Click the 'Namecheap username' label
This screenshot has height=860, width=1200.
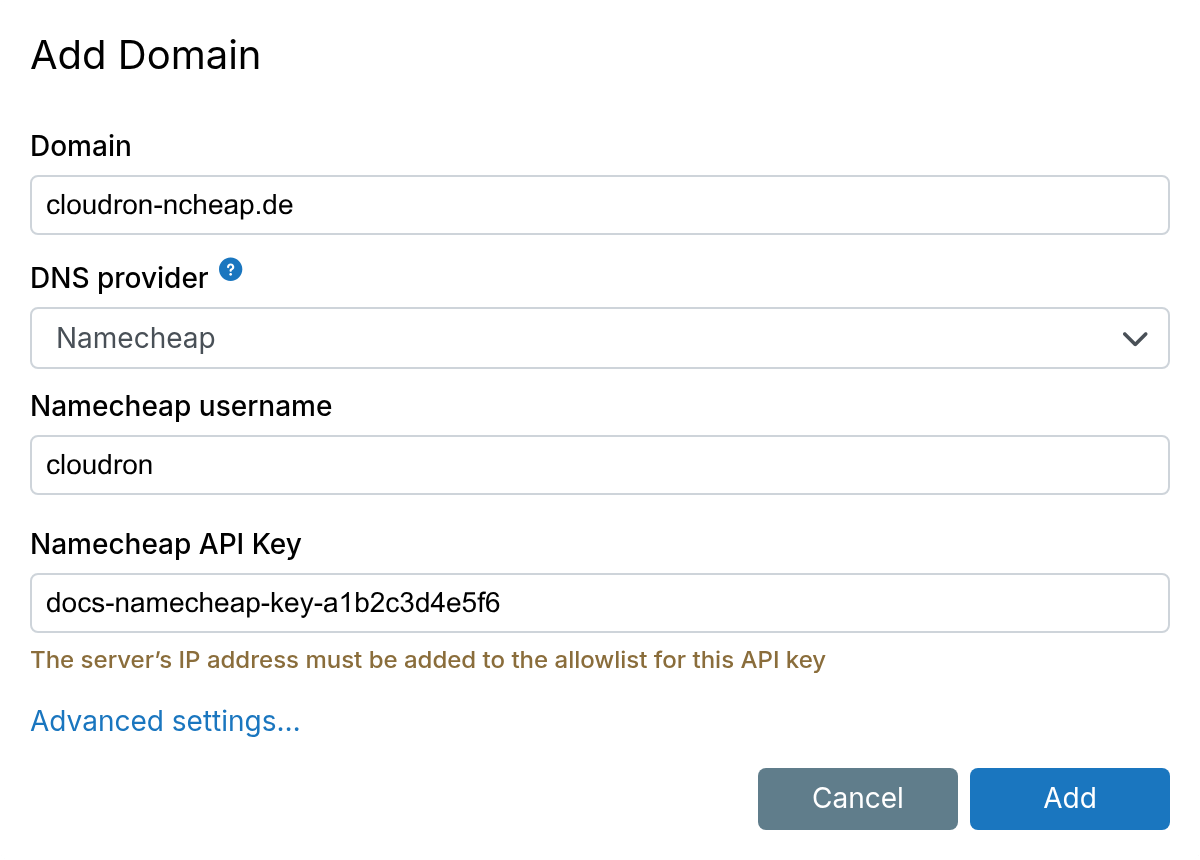(181, 406)
